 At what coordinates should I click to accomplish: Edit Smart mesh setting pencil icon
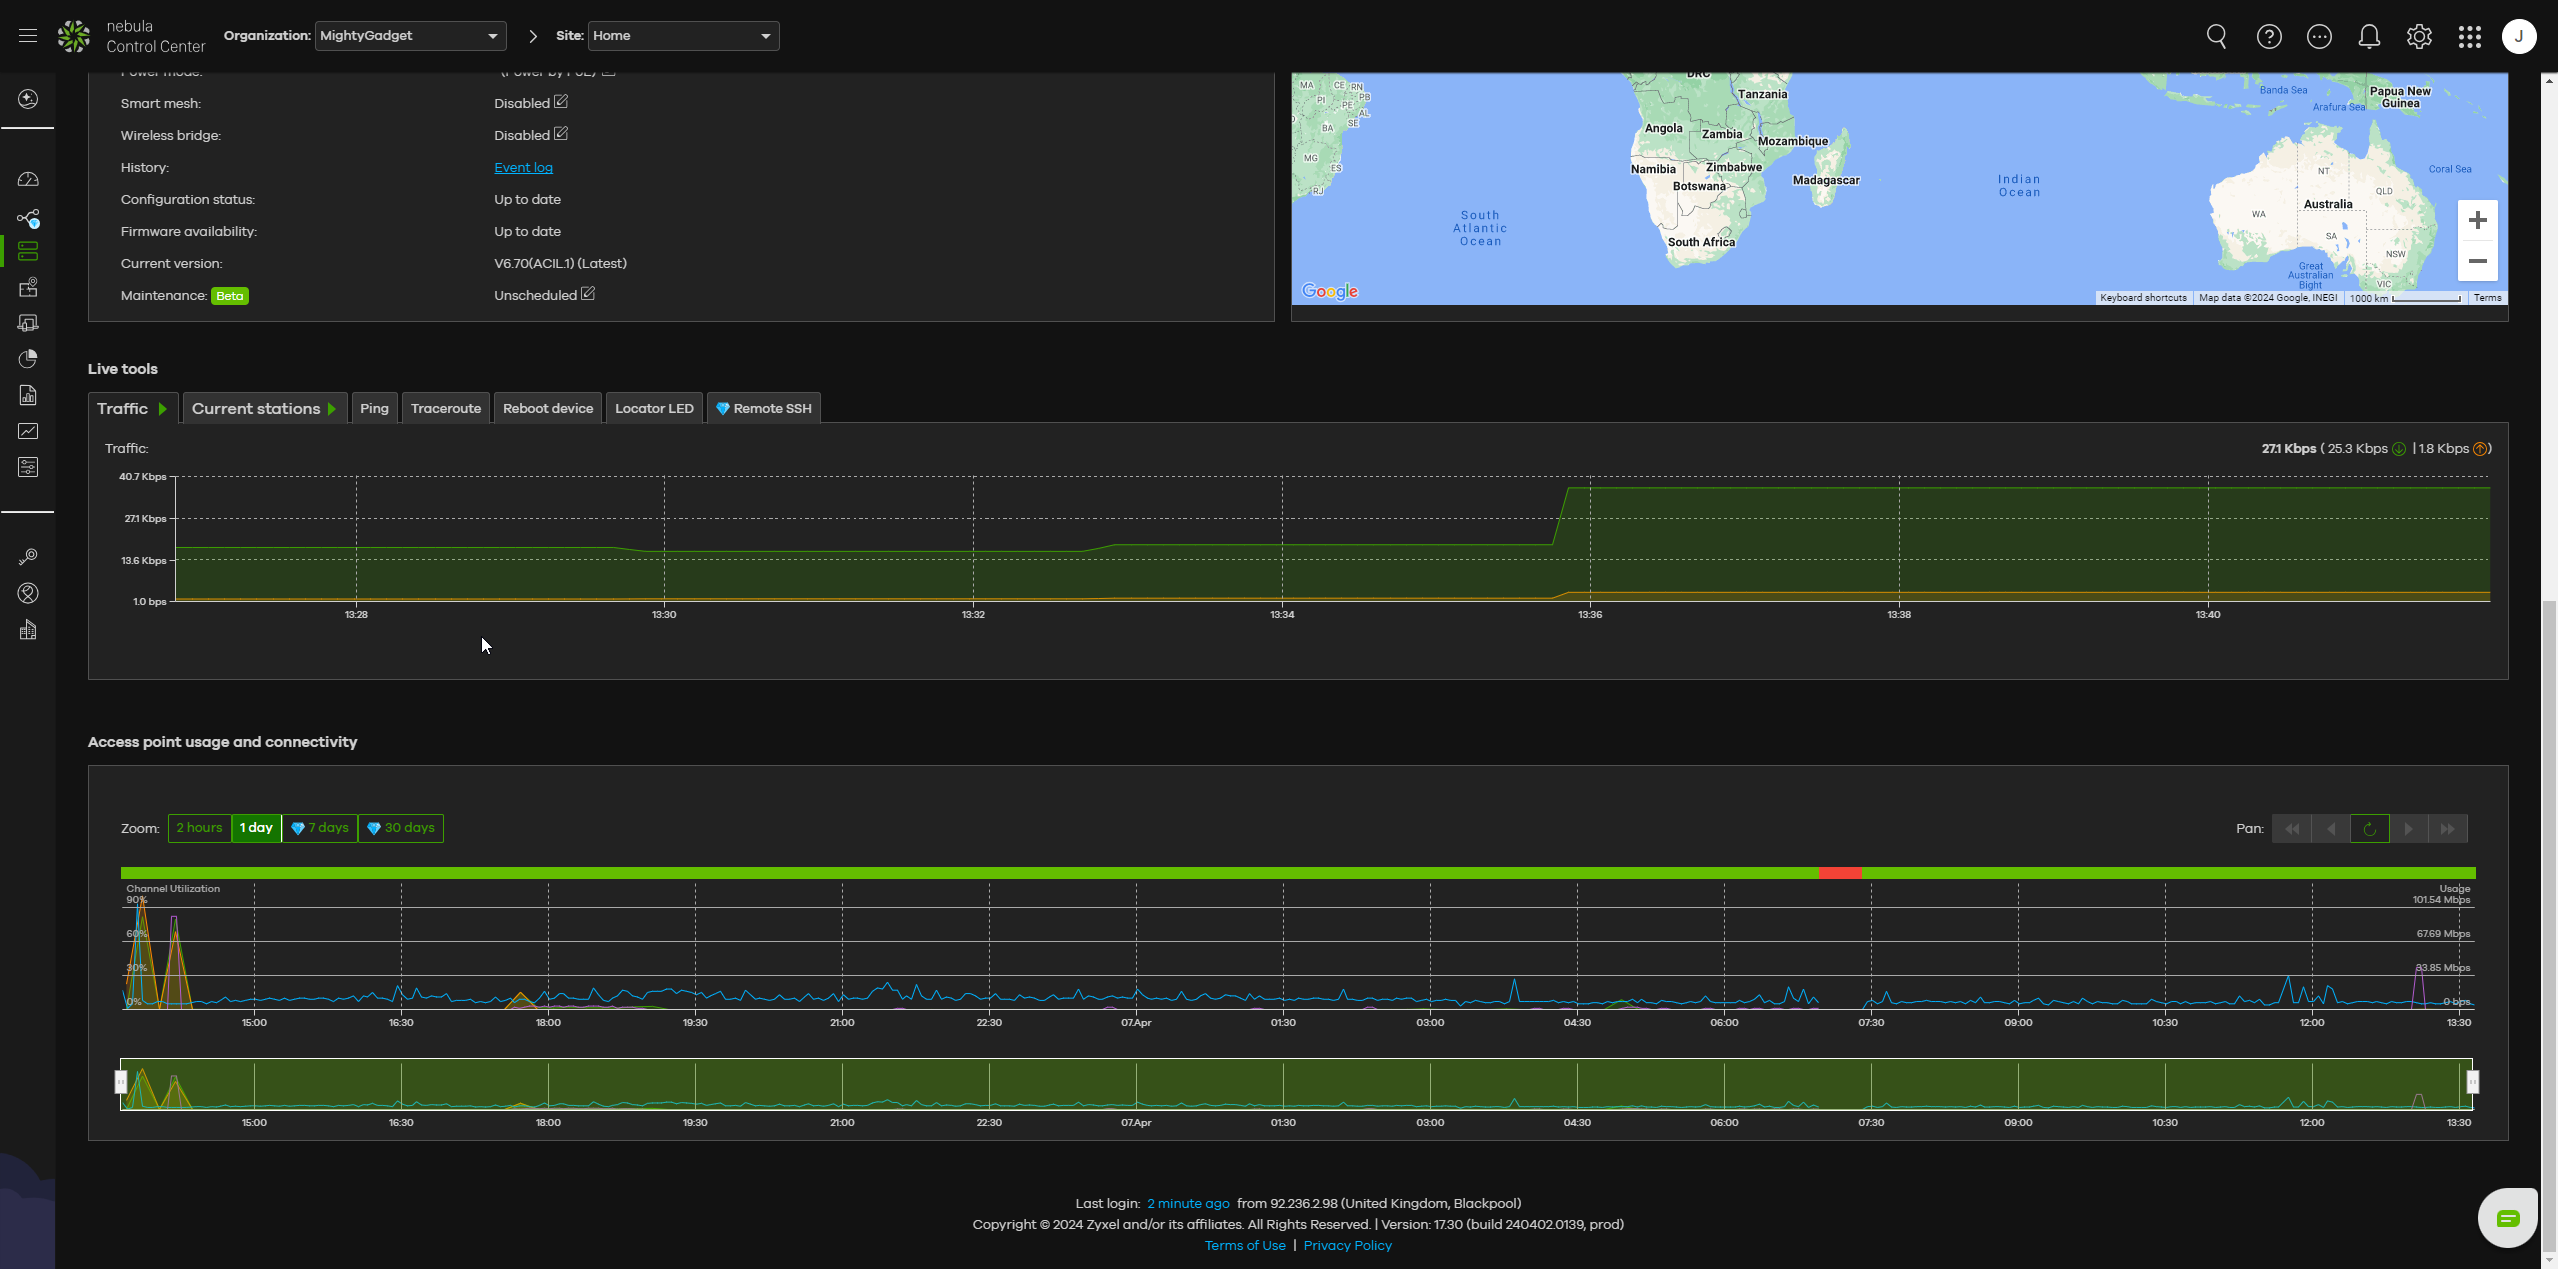(x=561, y=102)
